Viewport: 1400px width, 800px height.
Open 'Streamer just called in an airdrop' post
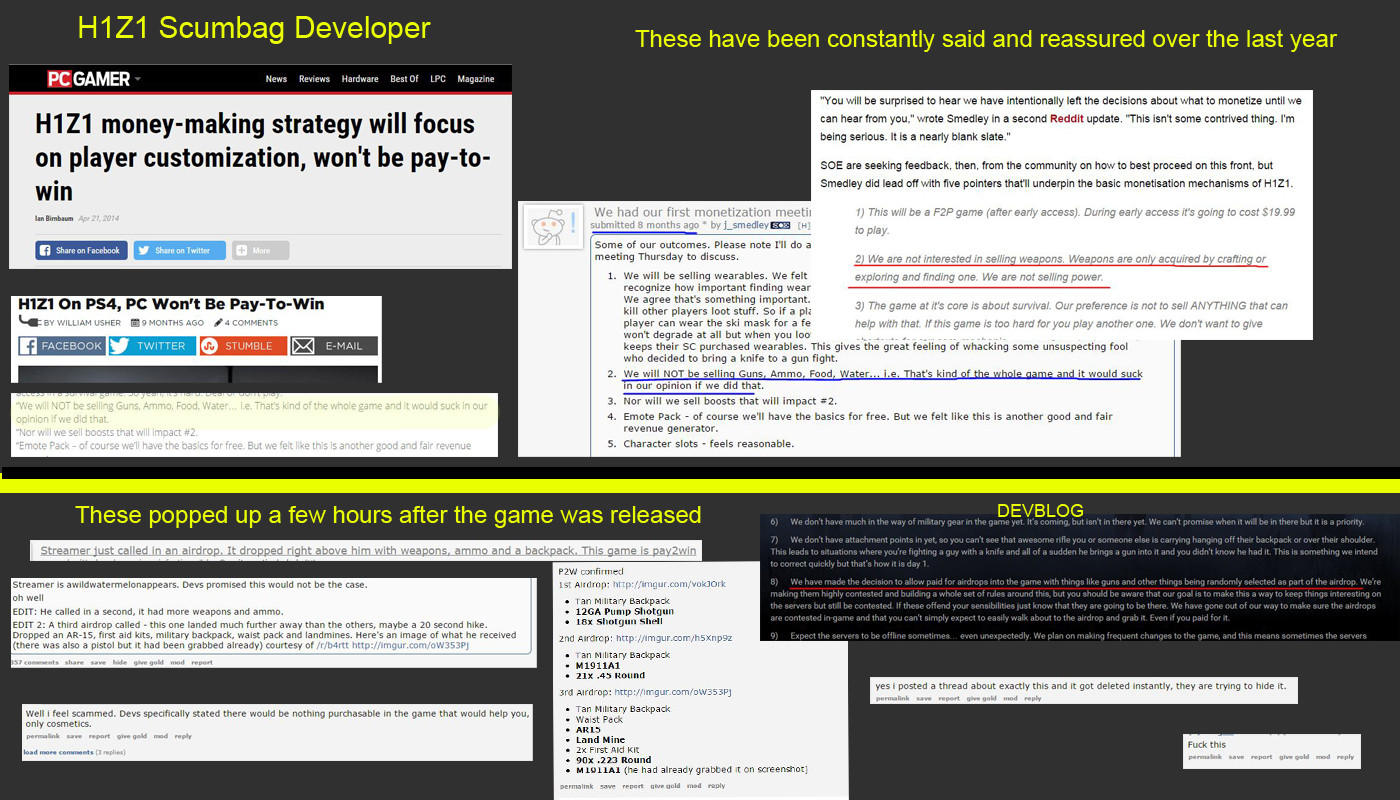[367, 551]
